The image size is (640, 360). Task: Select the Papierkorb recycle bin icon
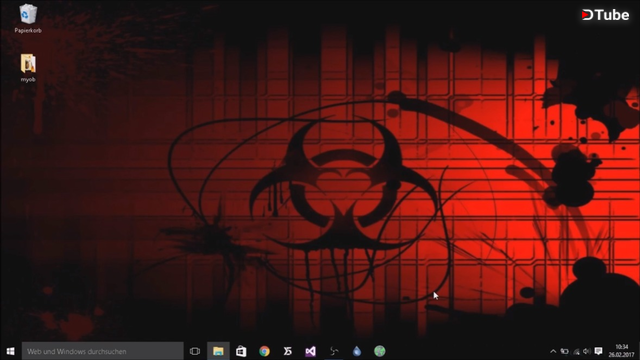[x=28, y=18]
